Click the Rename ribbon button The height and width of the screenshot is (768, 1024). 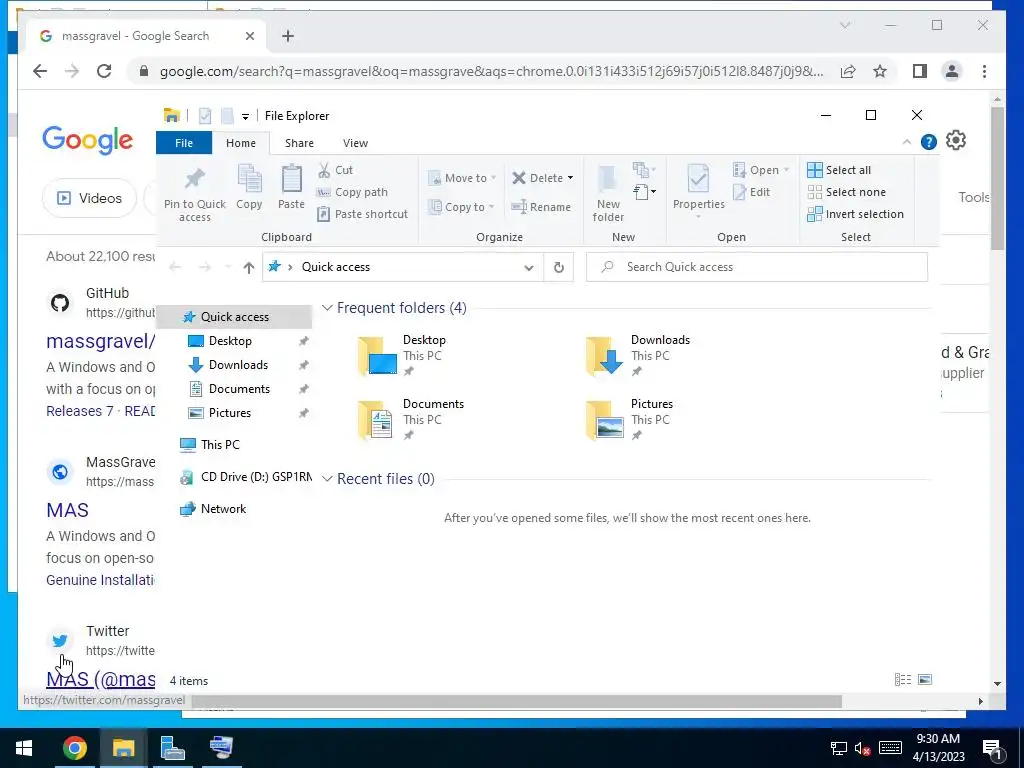[541, 207]
